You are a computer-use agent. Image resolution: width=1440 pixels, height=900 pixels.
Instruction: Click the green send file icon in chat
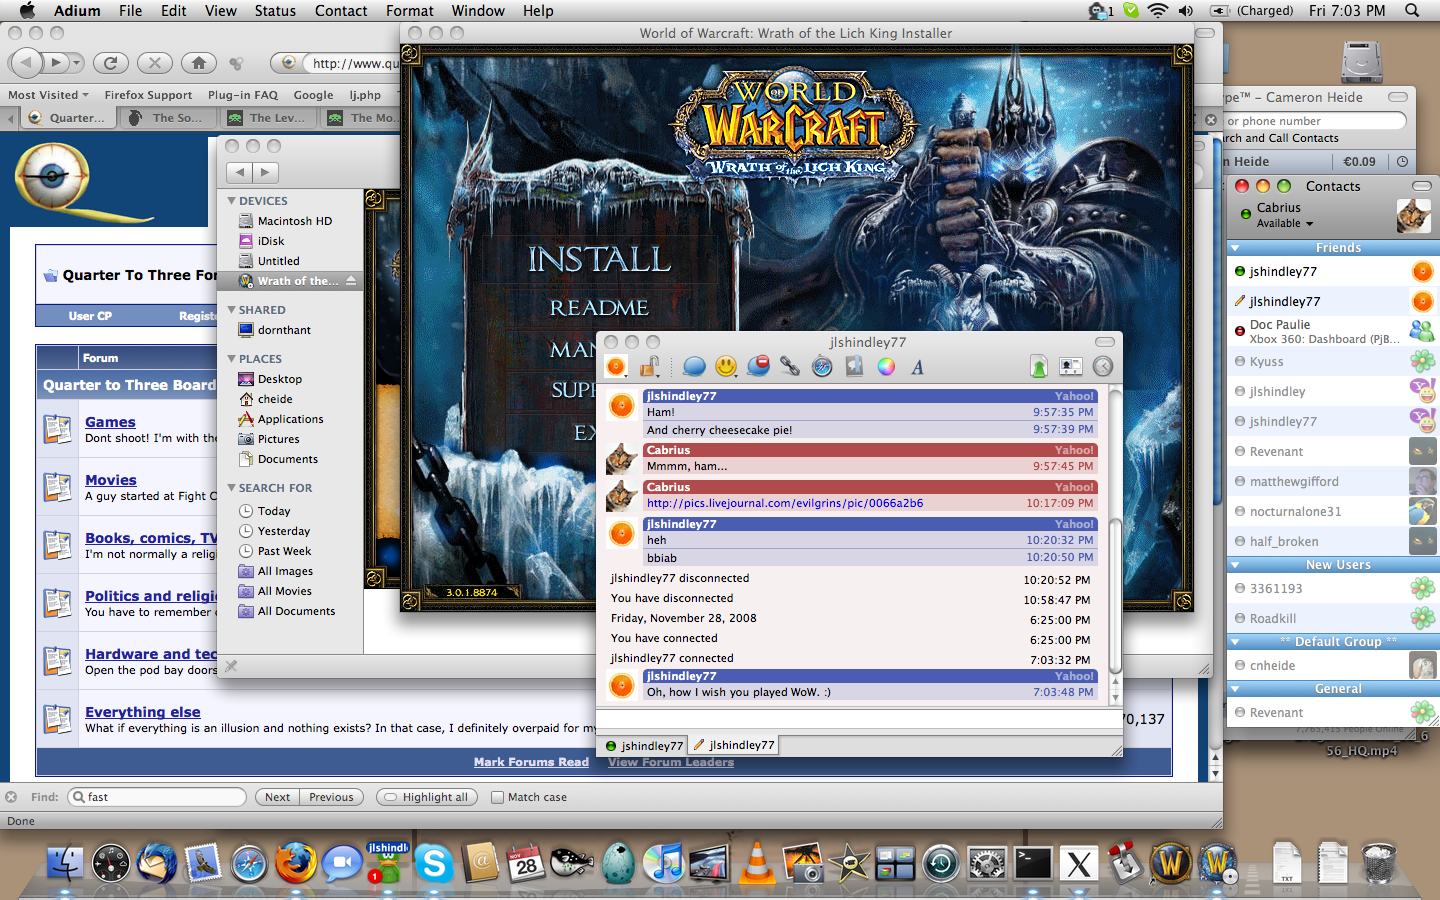[x=1039, y=367]
